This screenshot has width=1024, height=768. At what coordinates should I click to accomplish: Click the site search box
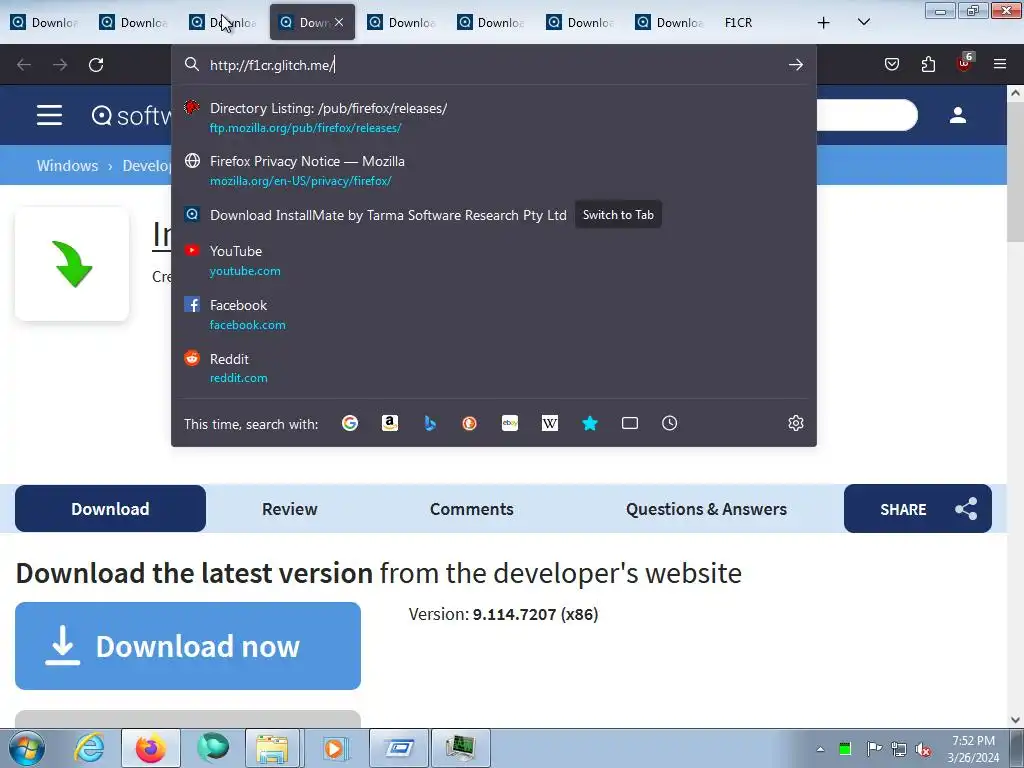click(867, 115)
